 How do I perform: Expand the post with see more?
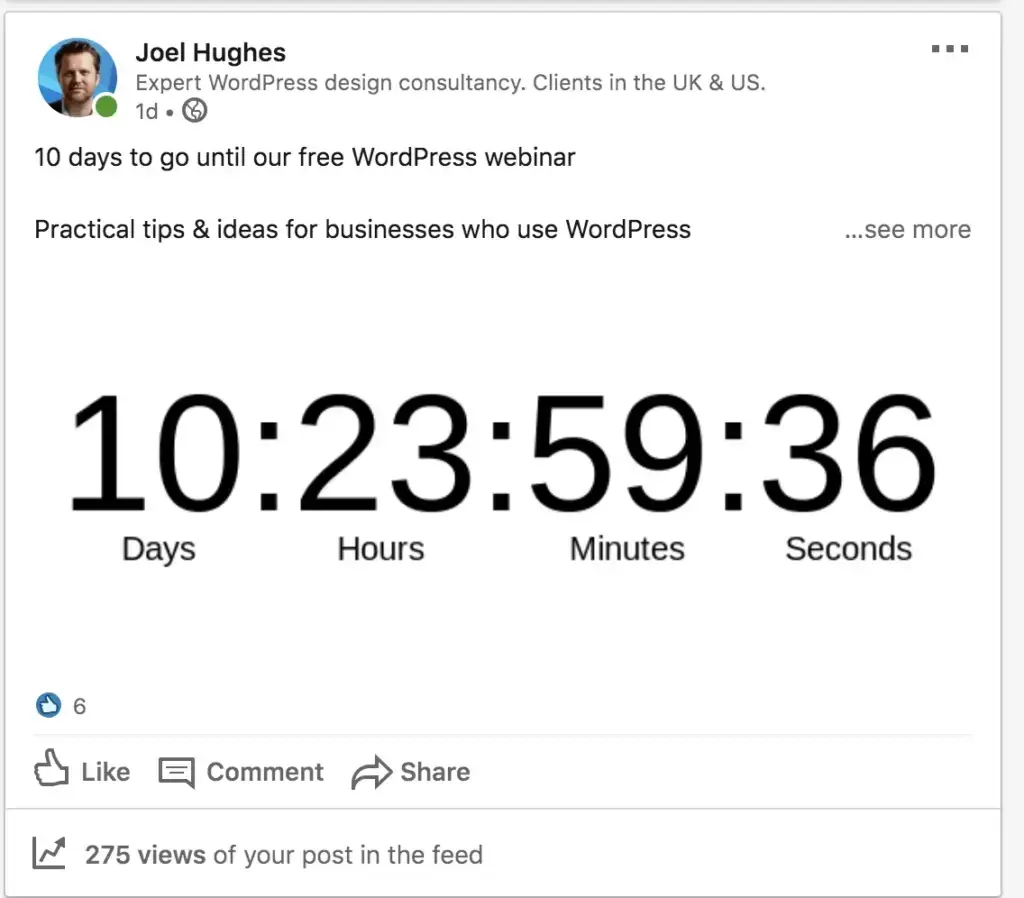[x=906, y=229]
